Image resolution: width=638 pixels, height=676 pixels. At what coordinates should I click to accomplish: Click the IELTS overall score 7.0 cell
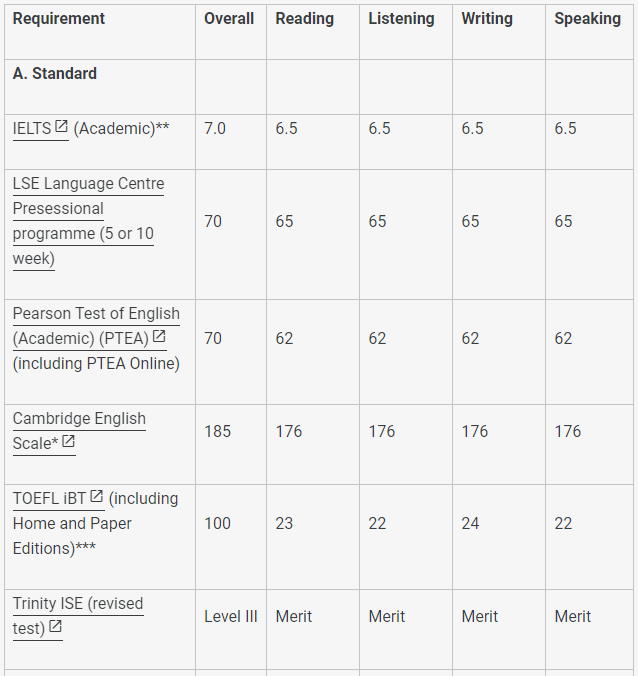231,142
